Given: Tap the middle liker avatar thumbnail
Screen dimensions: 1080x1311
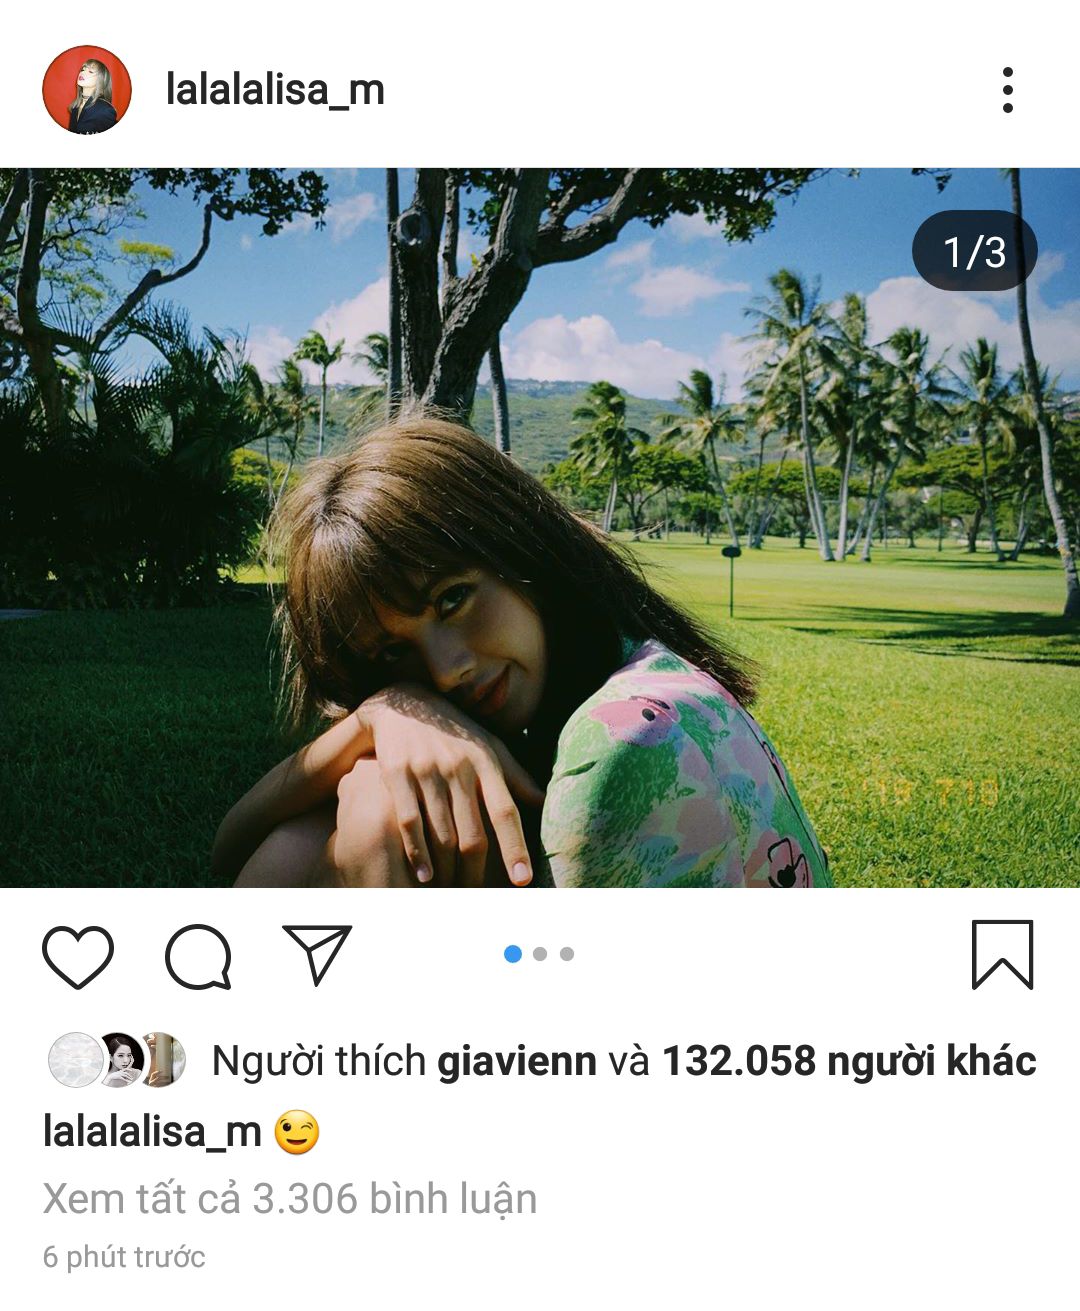Looking at the screenshot, I should 120,1060.
